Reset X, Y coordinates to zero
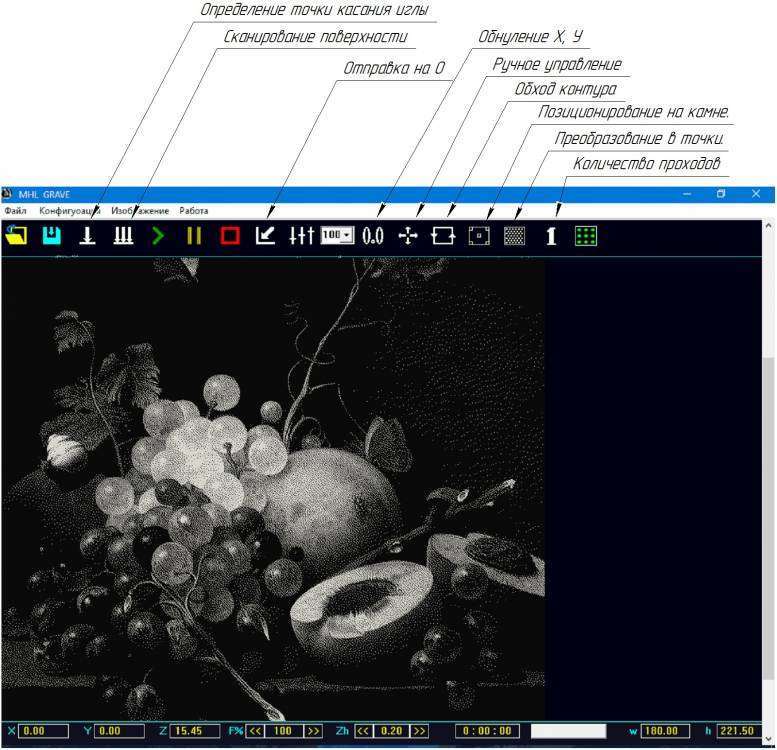The height and width of the screenshot is (750, 777). (x=373, y=236)
